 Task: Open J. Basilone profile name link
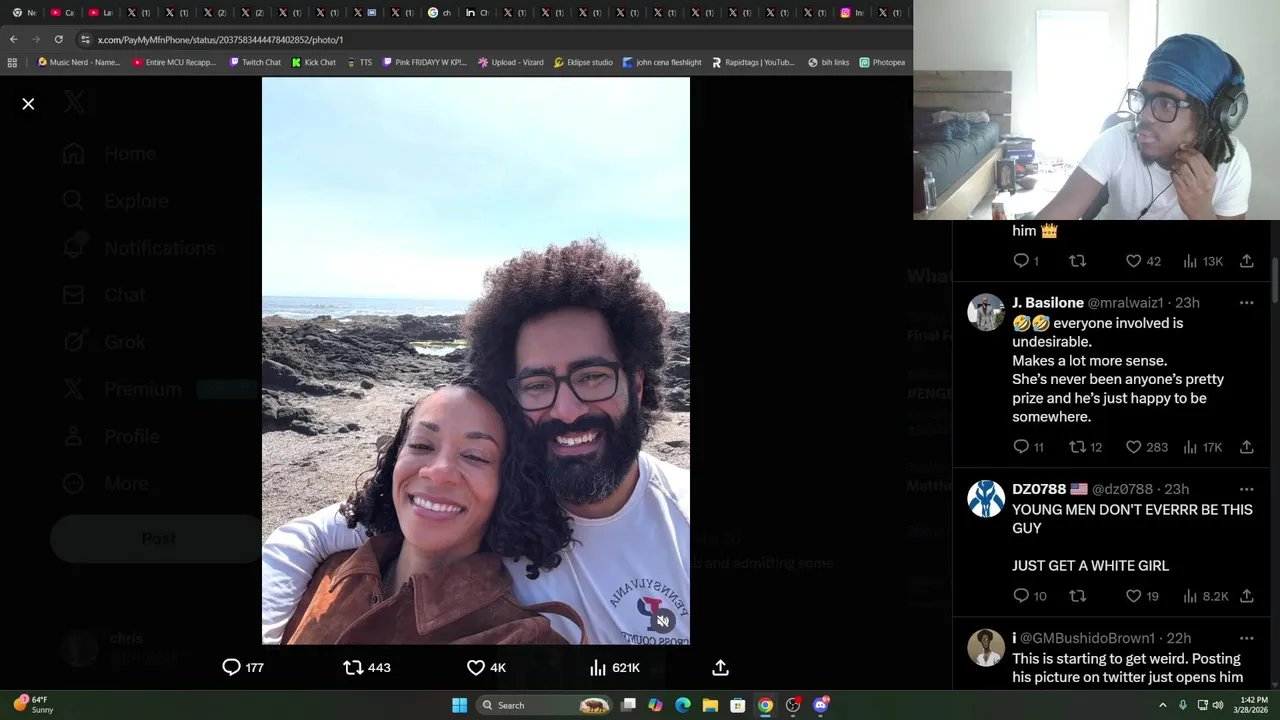click(1047, 303)
